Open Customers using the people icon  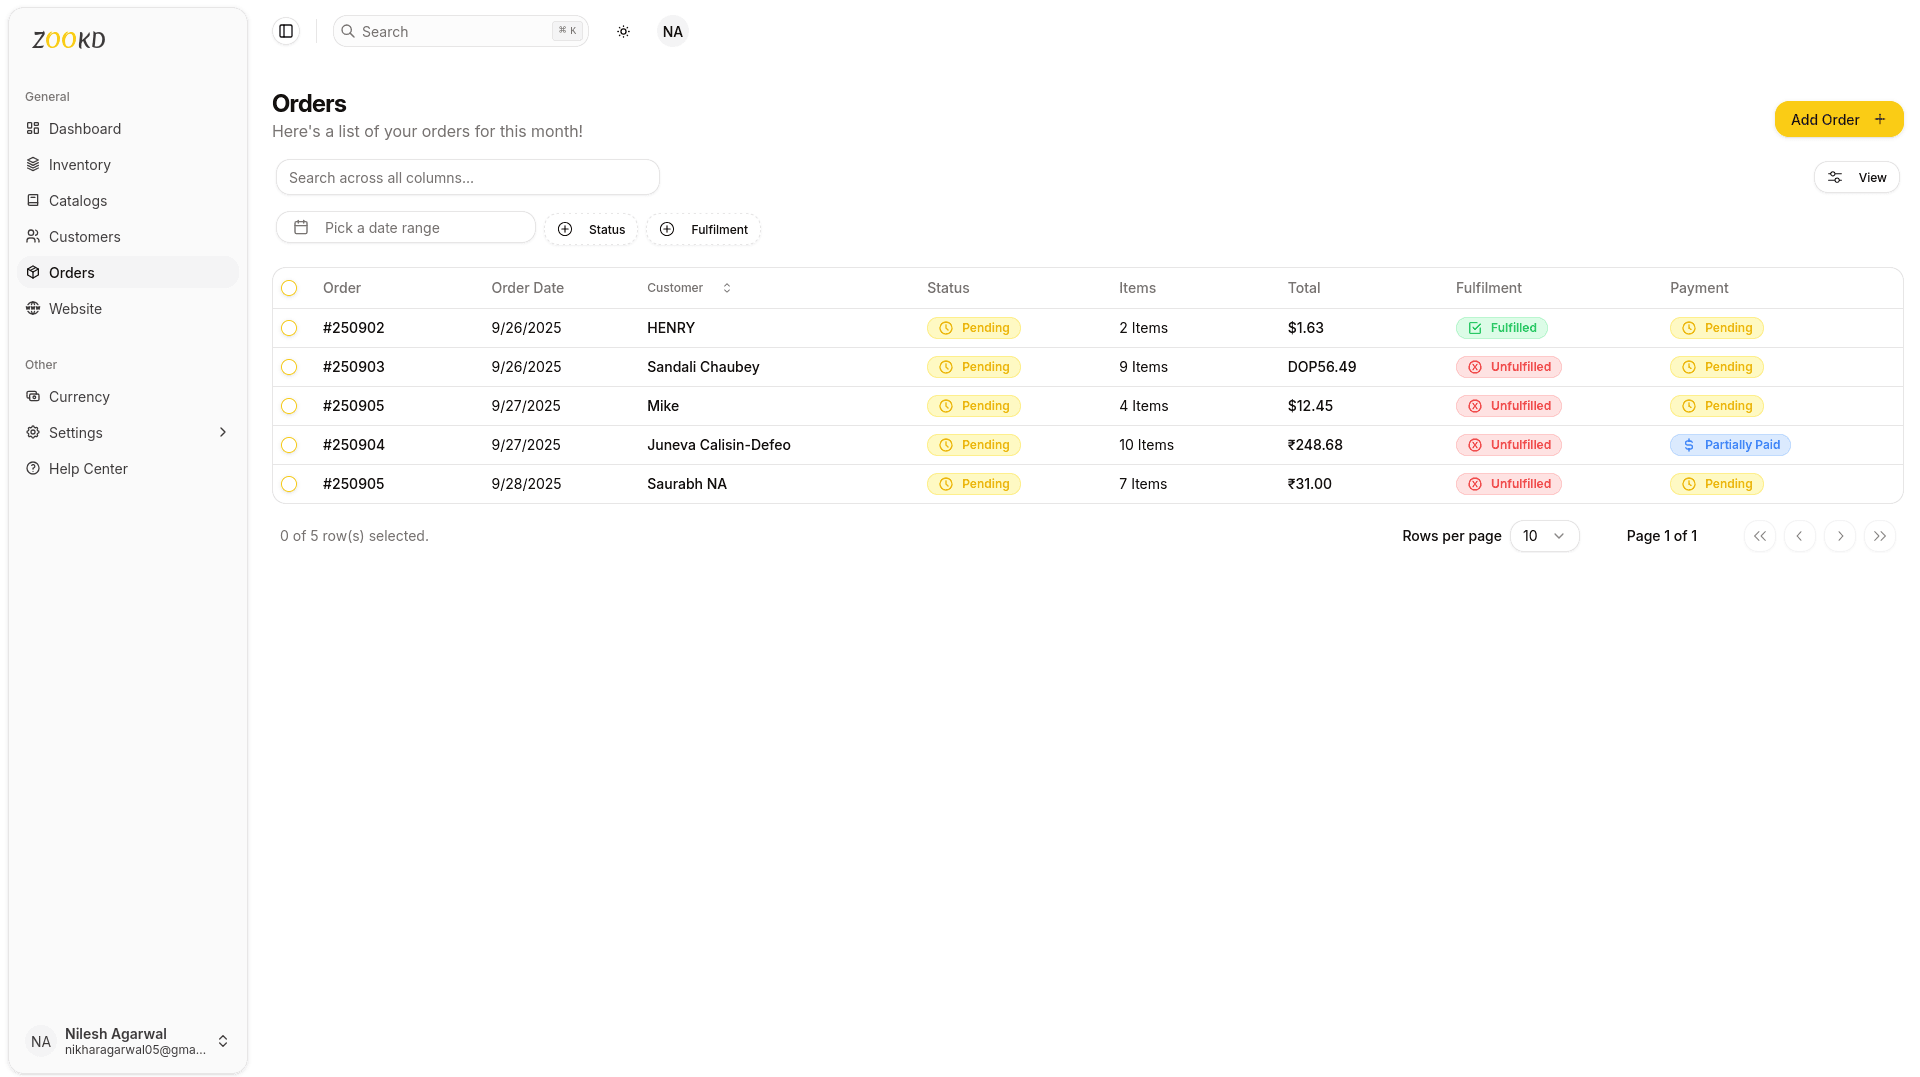[33, 236]
